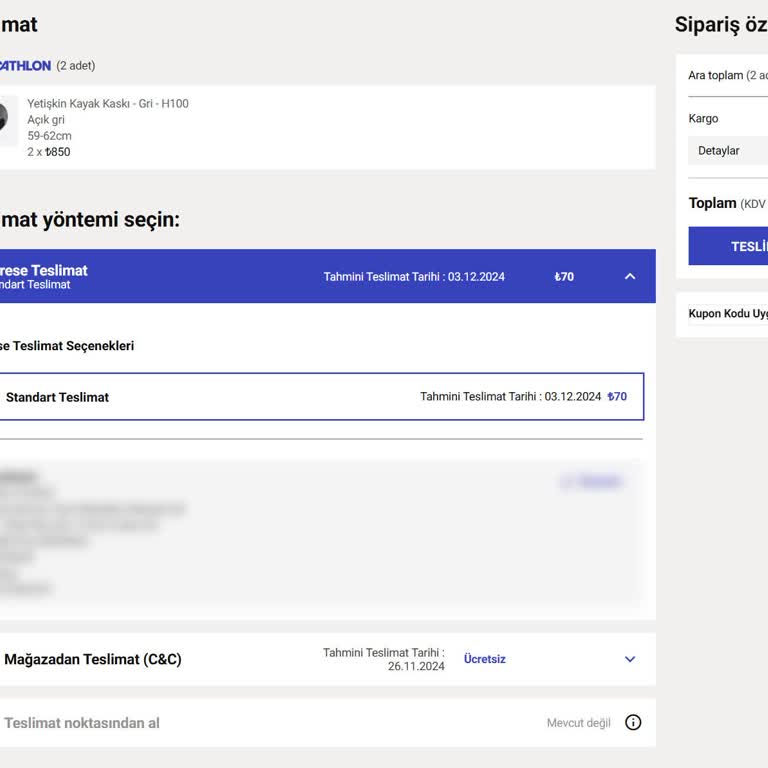Expand Mağazadan Teslimat with the down chevron

click(x=630, y=660)
